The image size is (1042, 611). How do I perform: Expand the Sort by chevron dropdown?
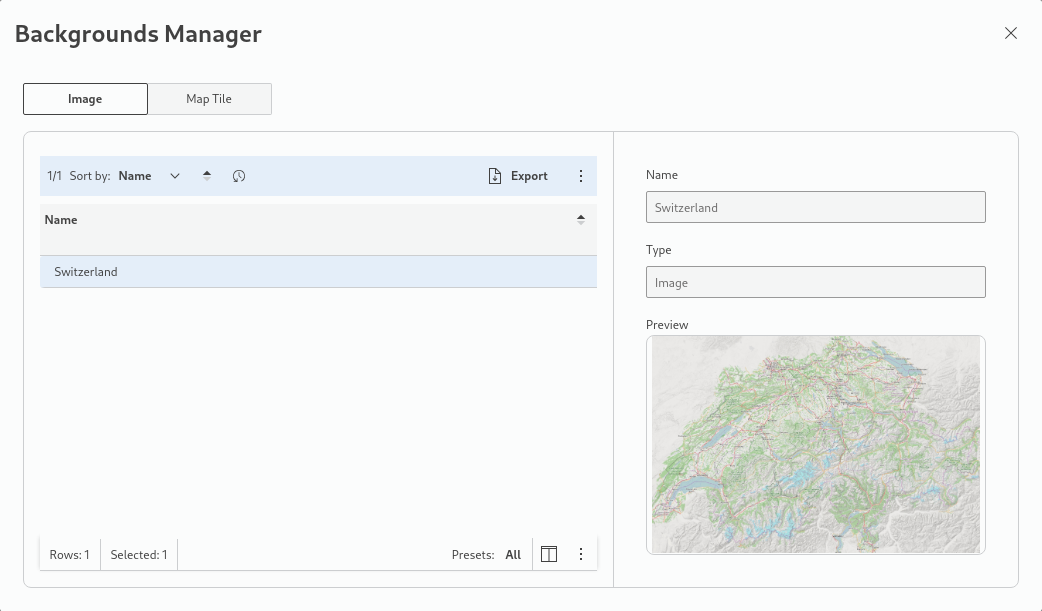point(175,176)
